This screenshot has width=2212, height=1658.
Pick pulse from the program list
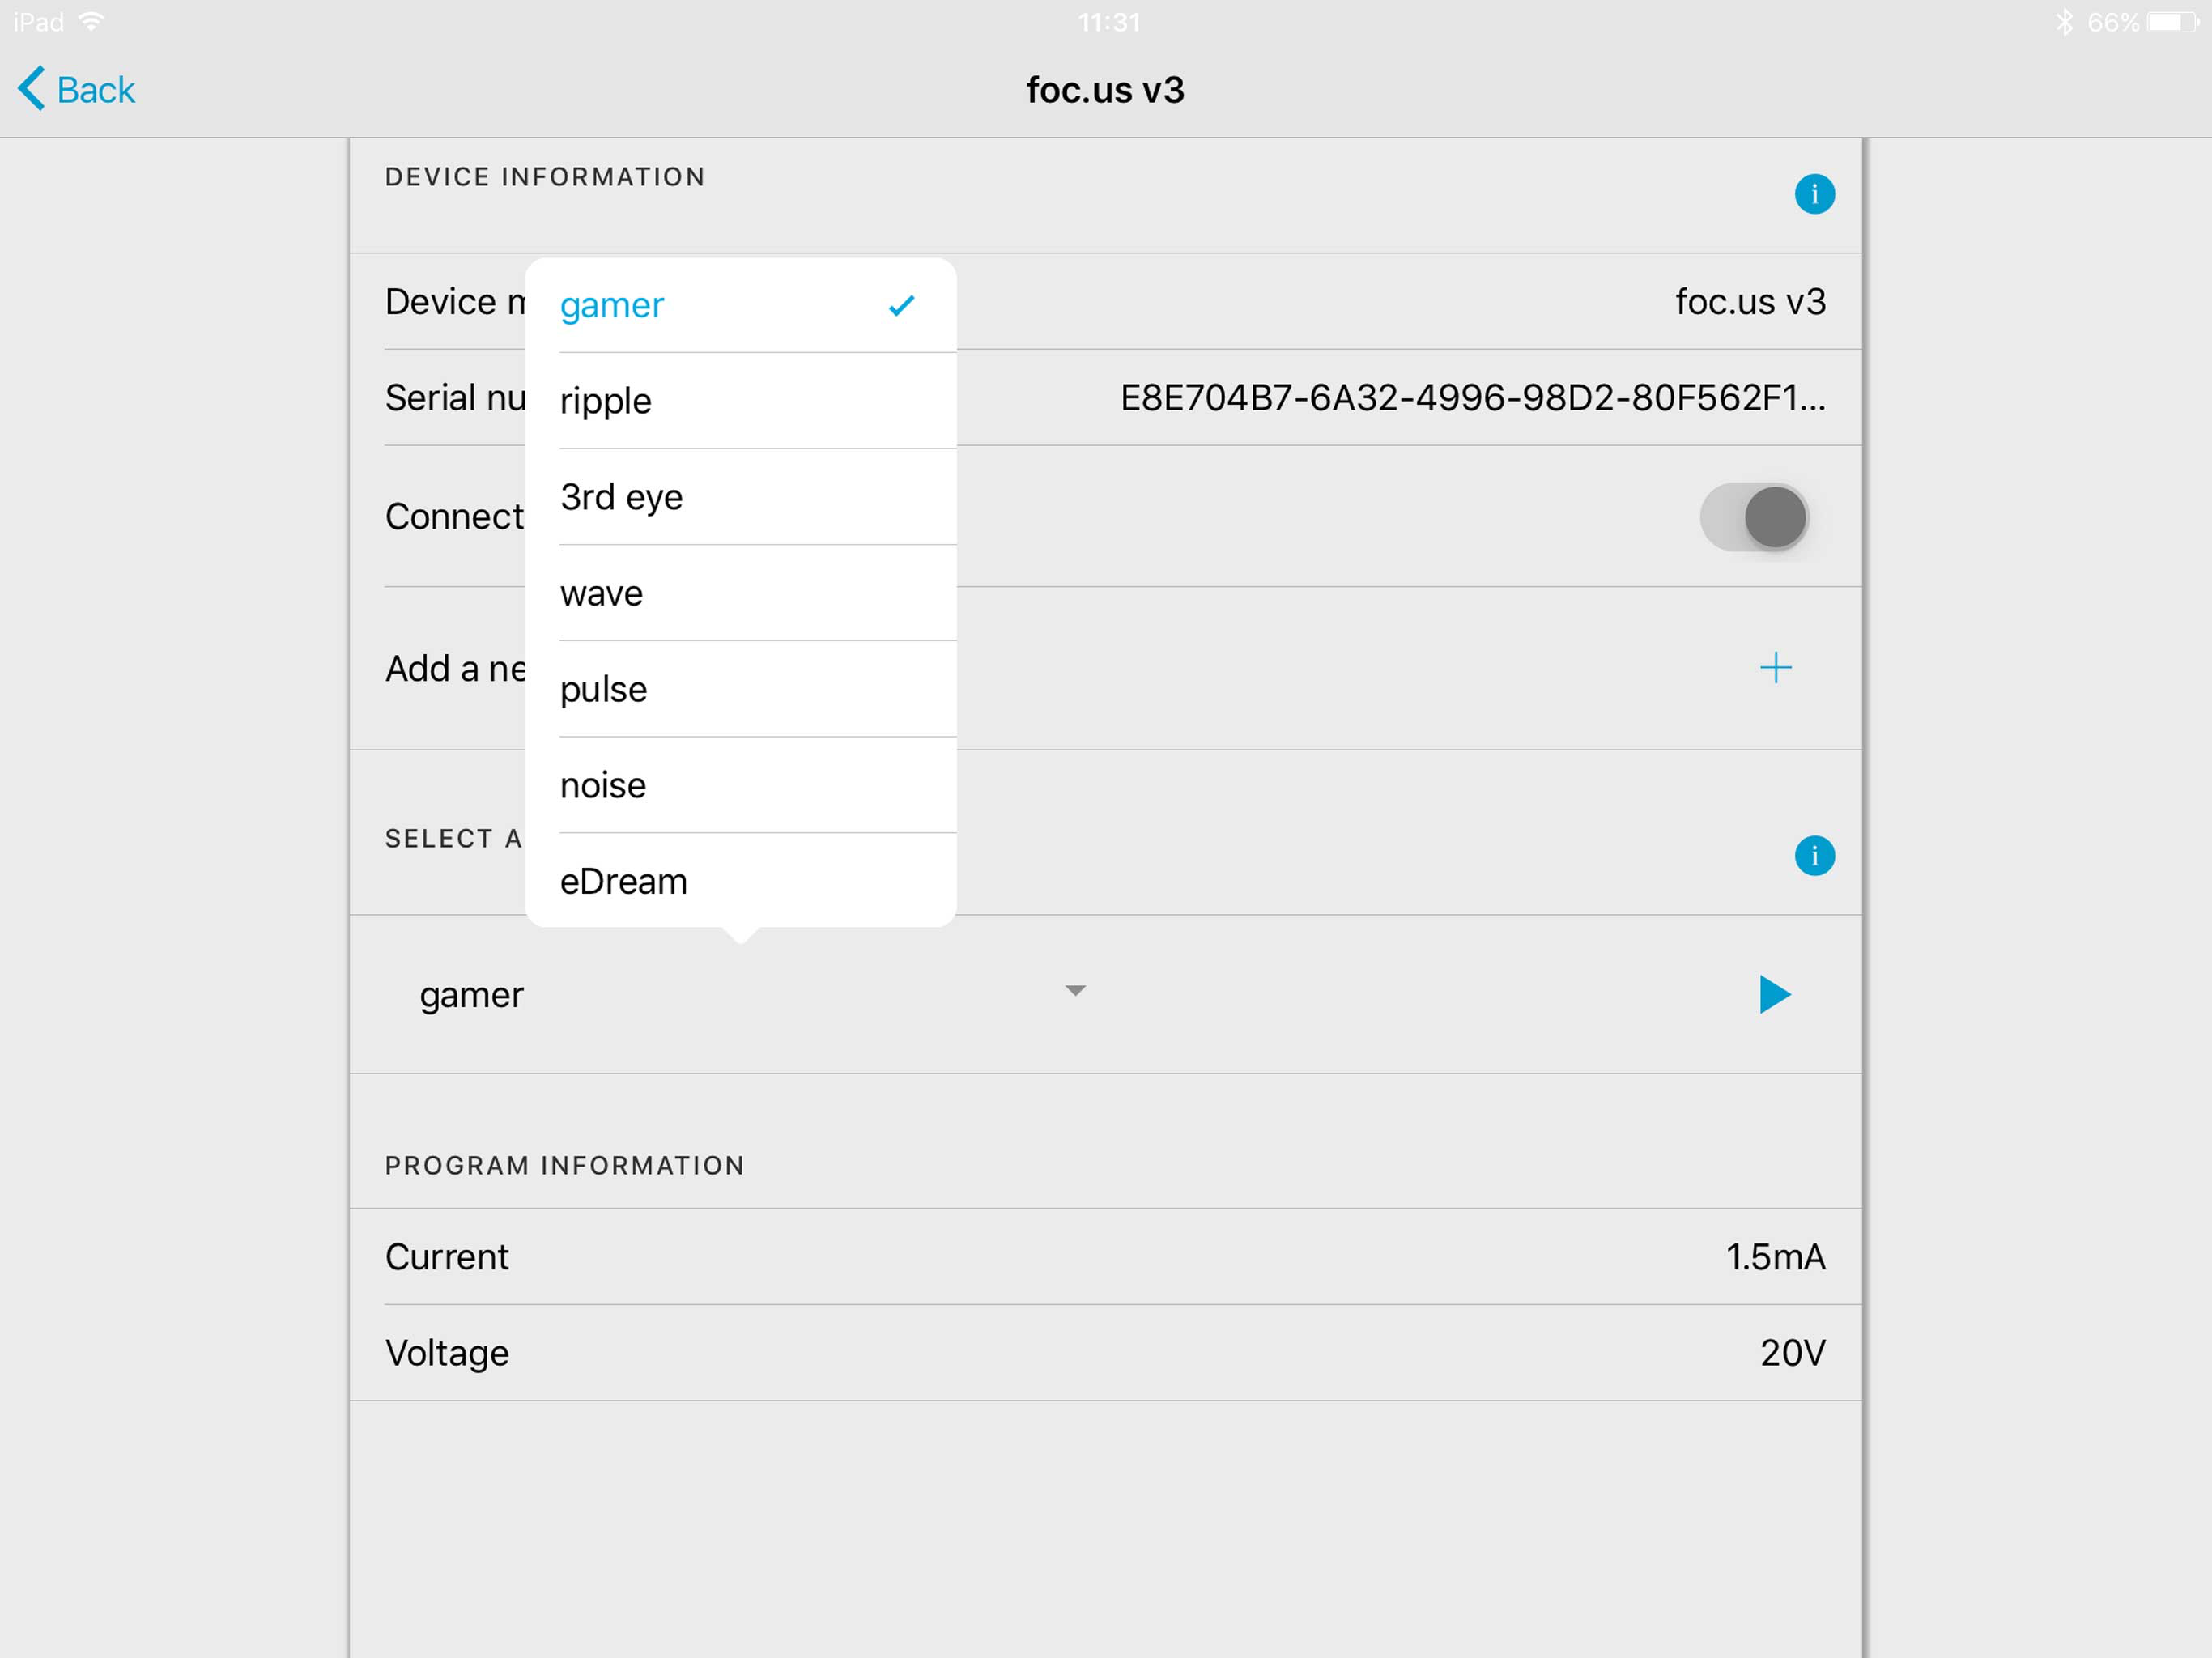(x=741, y=689)
